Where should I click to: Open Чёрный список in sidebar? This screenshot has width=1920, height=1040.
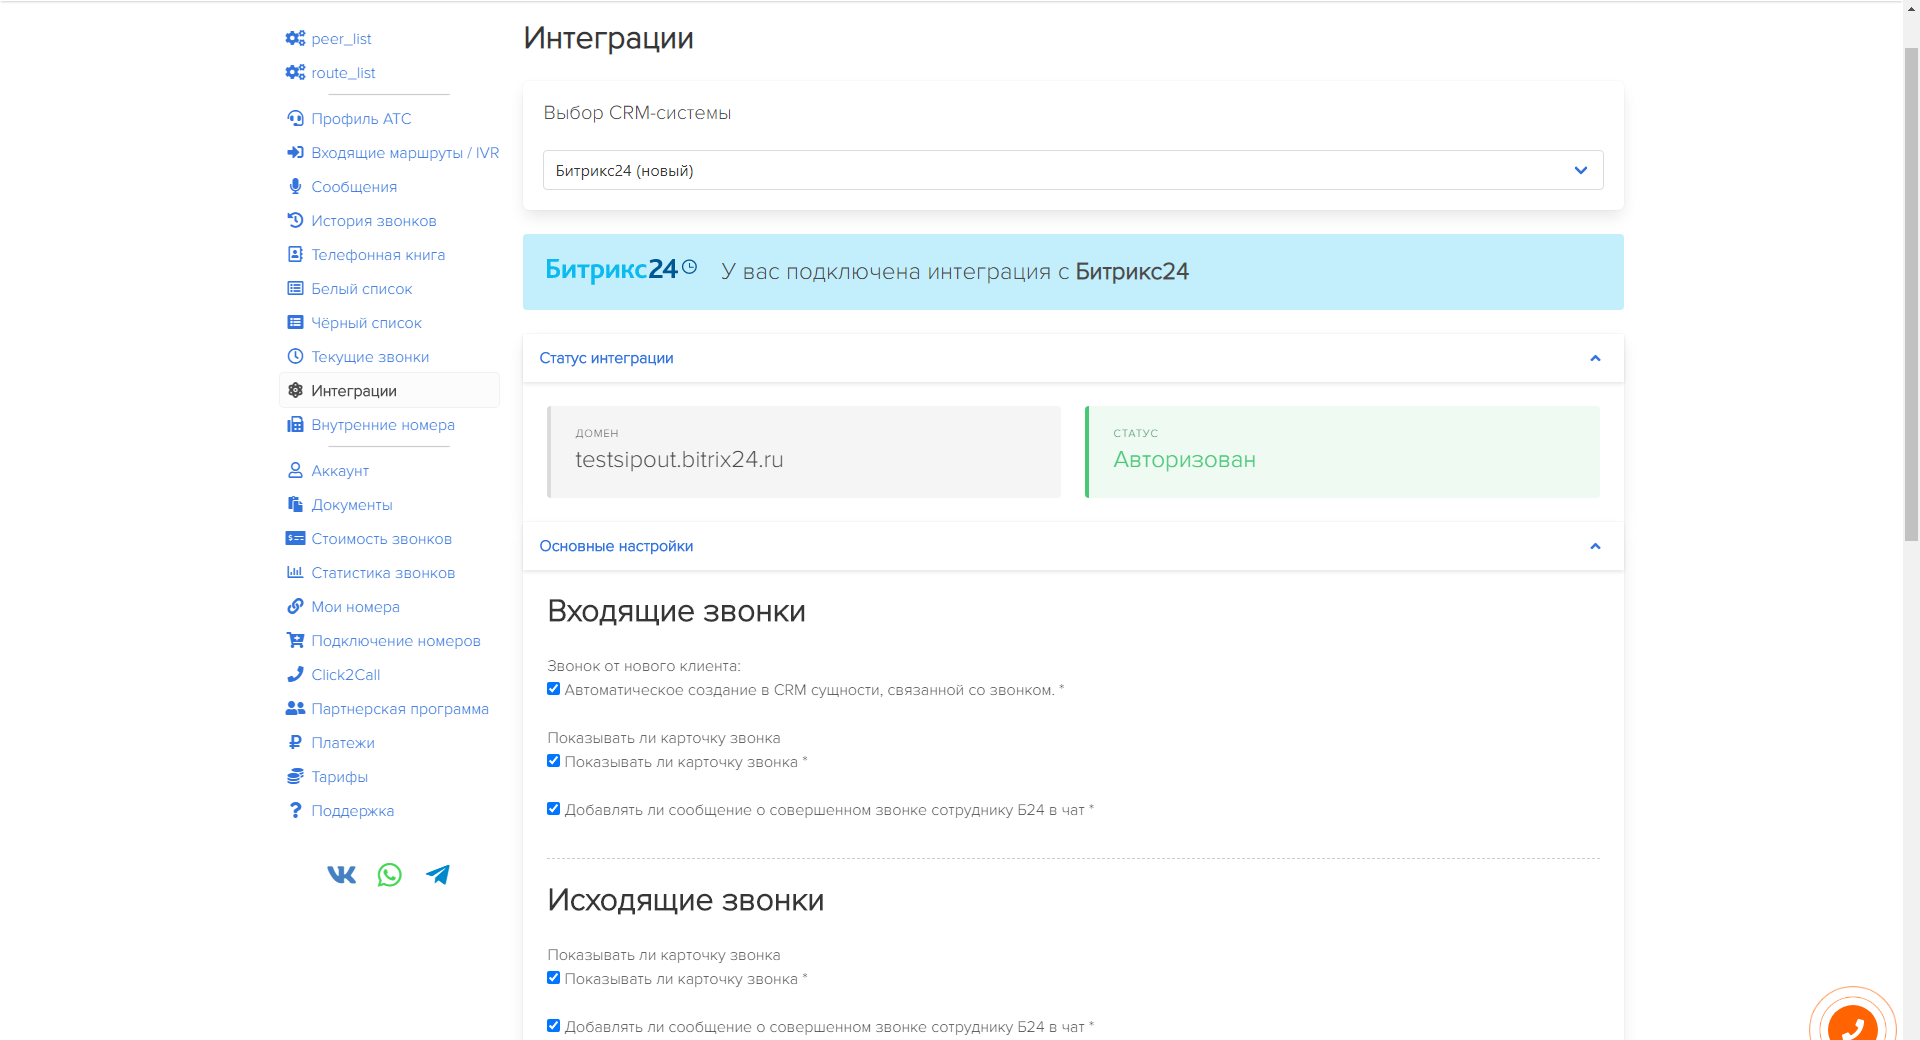coord(366,323)
